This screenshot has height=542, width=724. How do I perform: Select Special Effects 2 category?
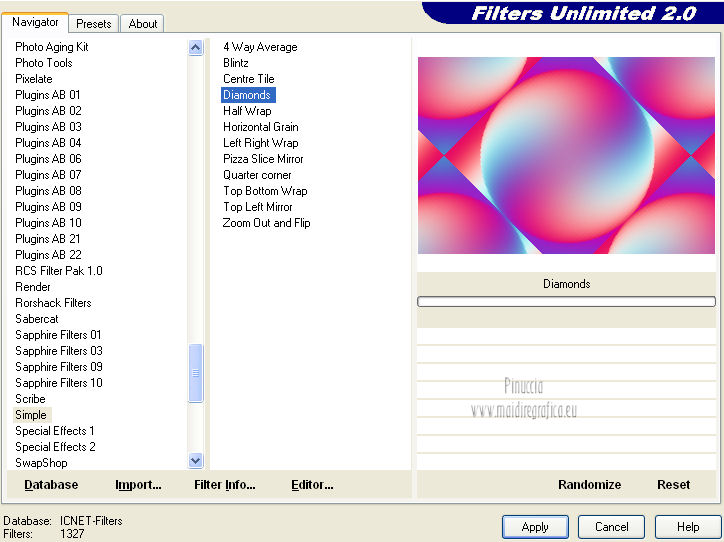[55, 447]
